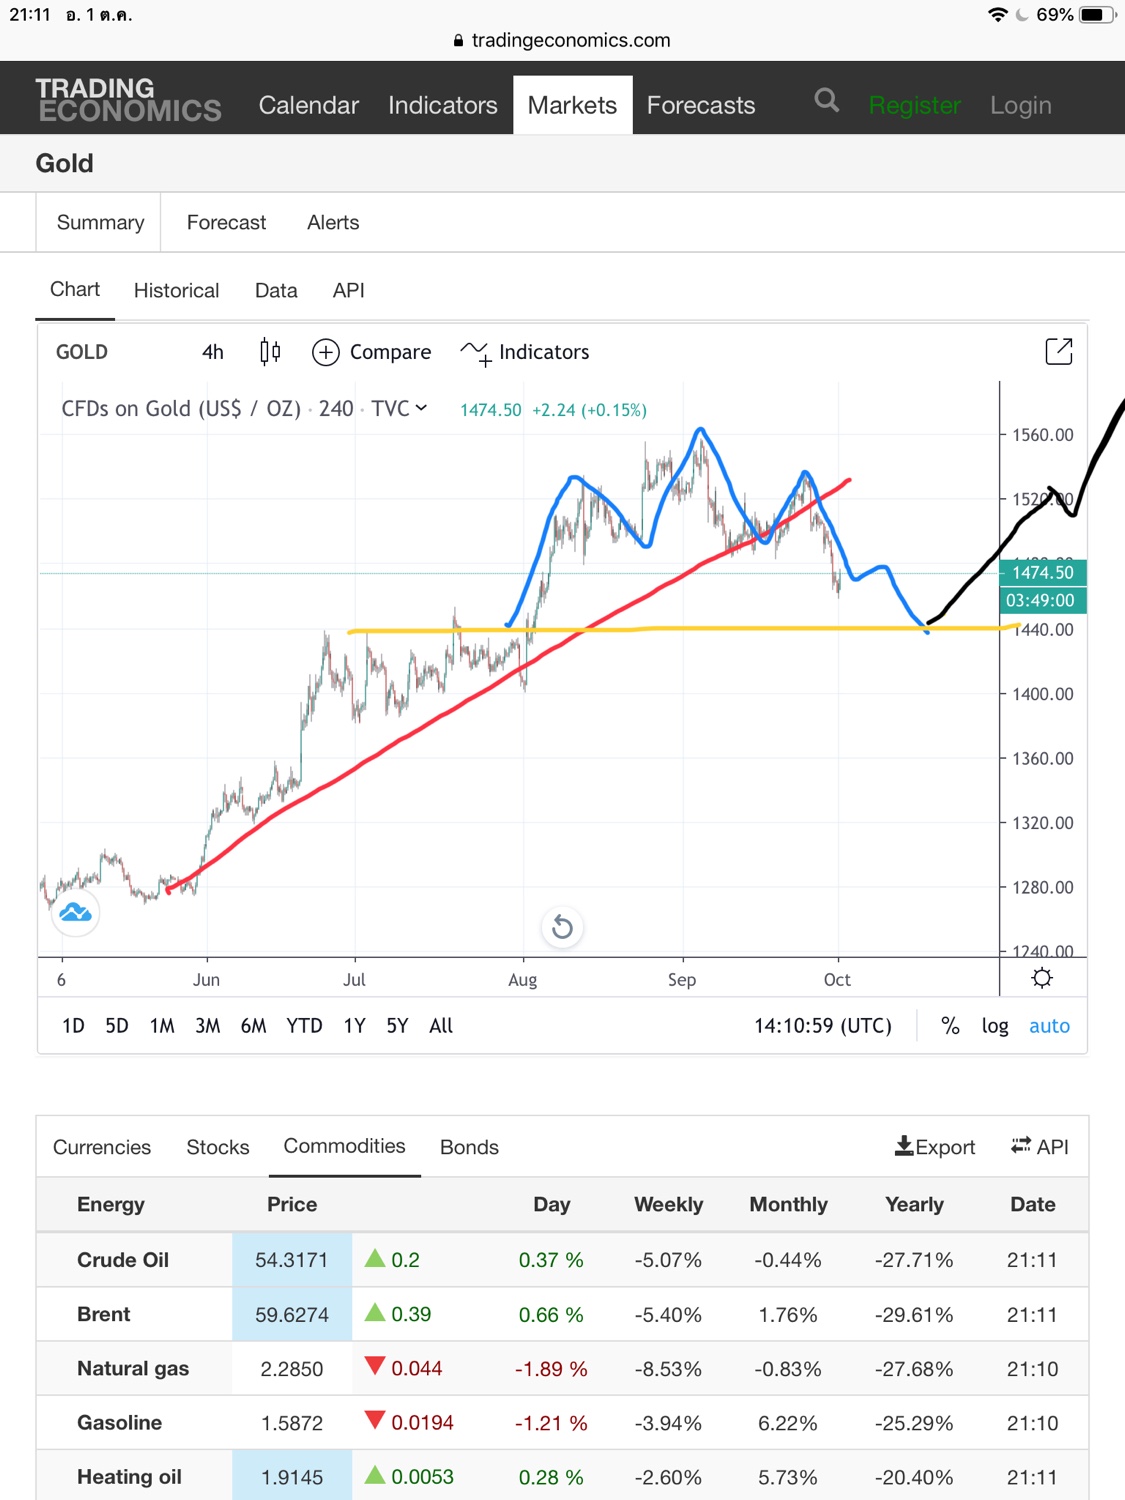Open chart in popup window icon

(1058, 351)
